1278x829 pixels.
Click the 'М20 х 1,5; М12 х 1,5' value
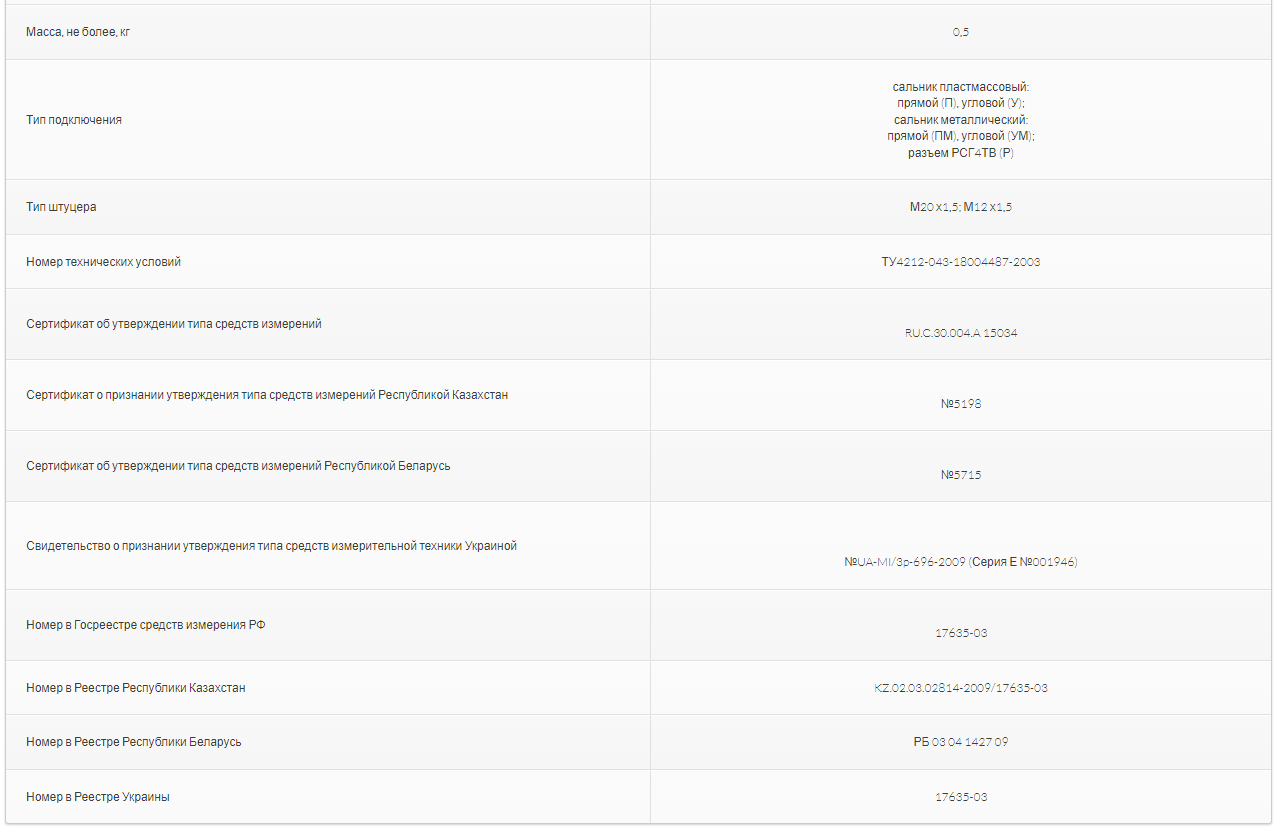[960, 207]
